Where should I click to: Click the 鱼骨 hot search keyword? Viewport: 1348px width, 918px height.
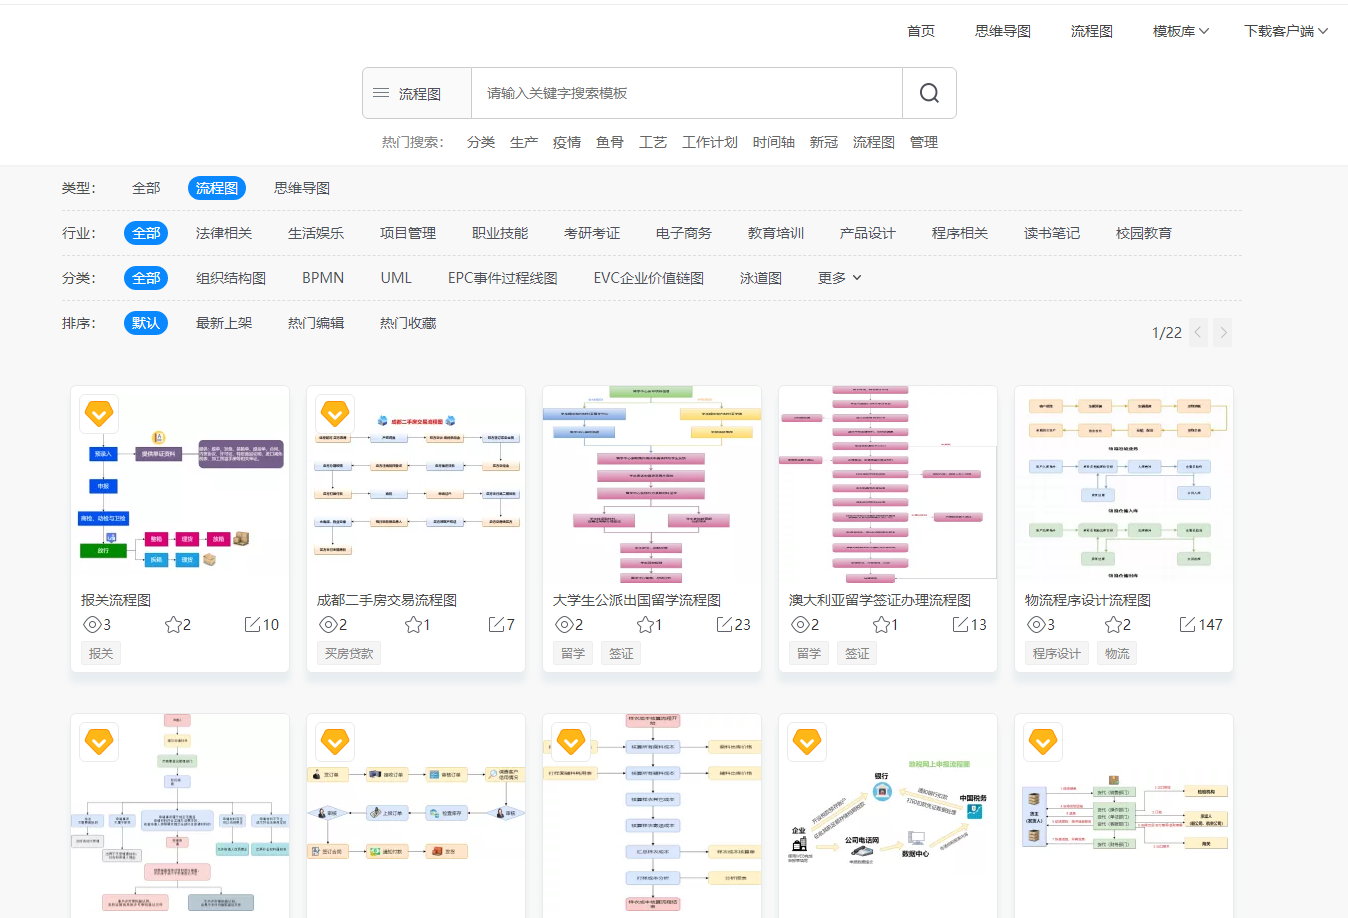pyautogui.click(x=610, y=142)
